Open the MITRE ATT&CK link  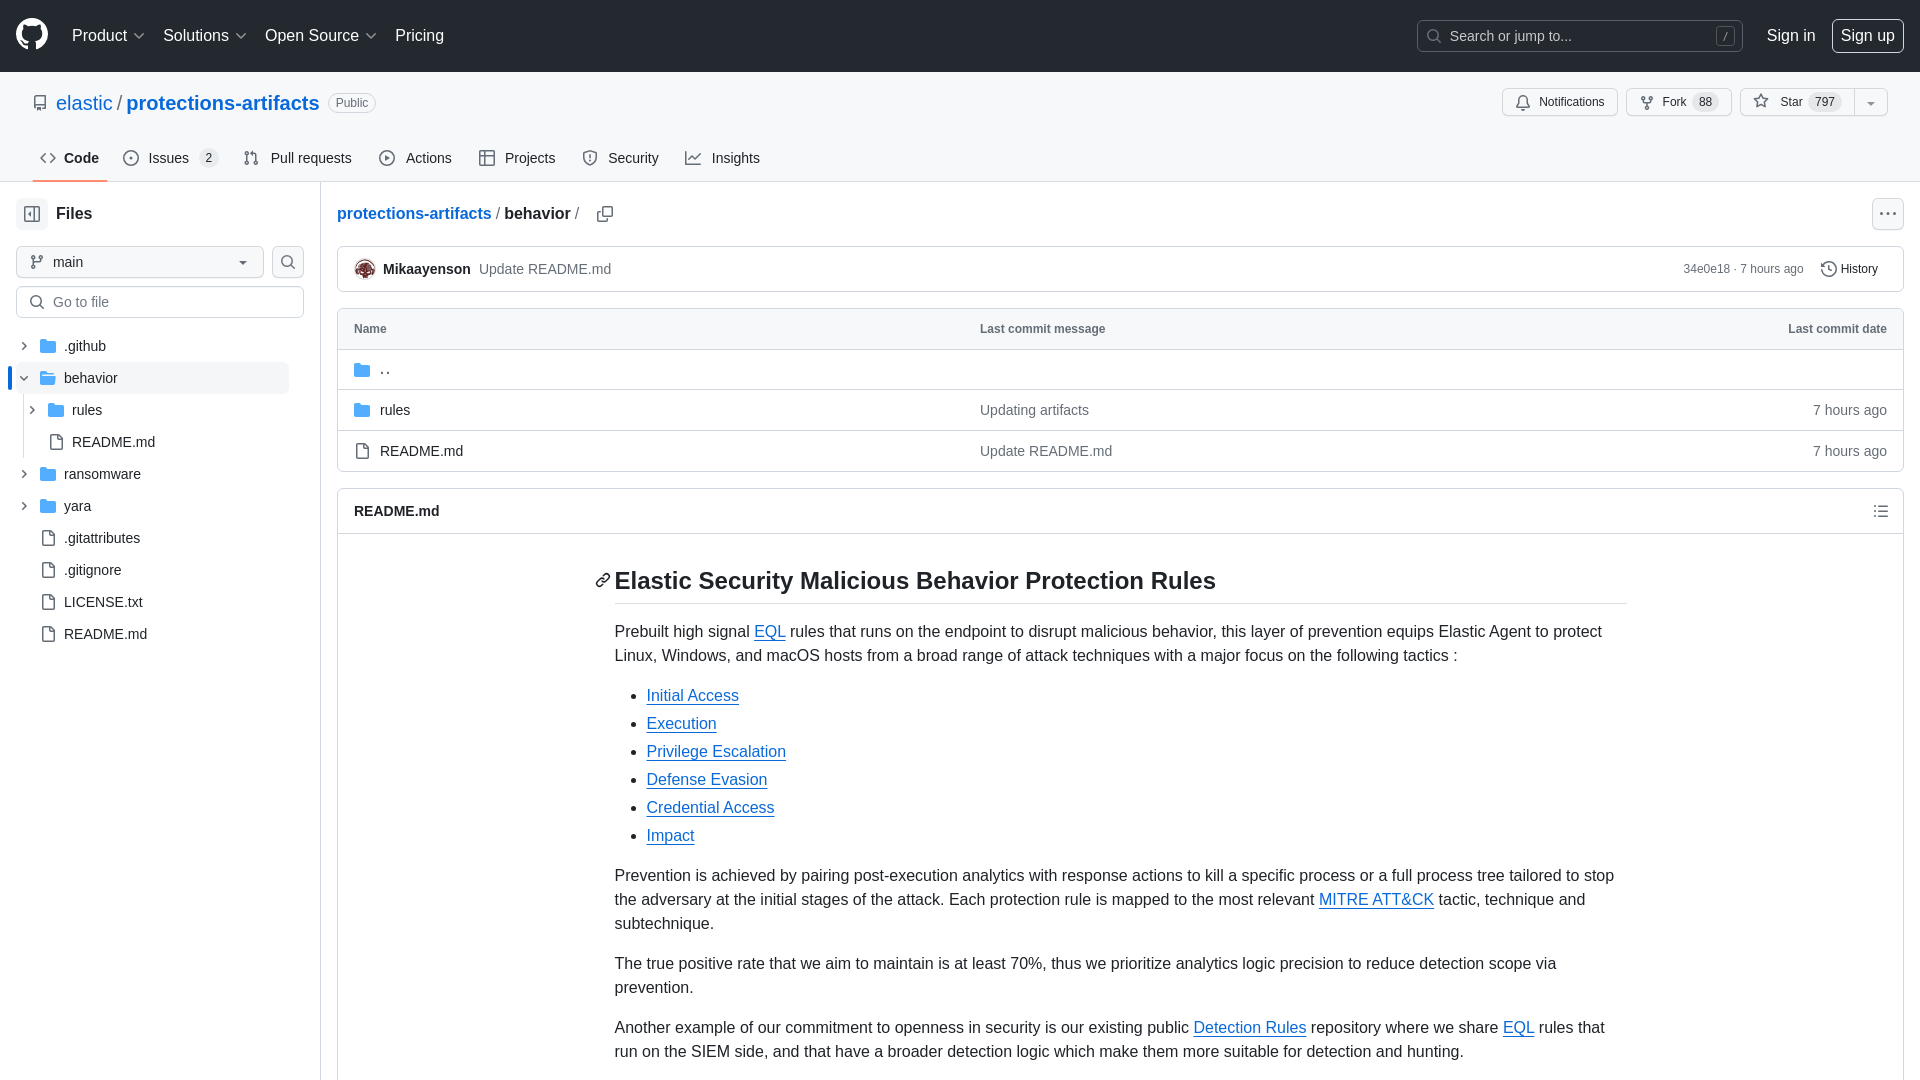1376,900
